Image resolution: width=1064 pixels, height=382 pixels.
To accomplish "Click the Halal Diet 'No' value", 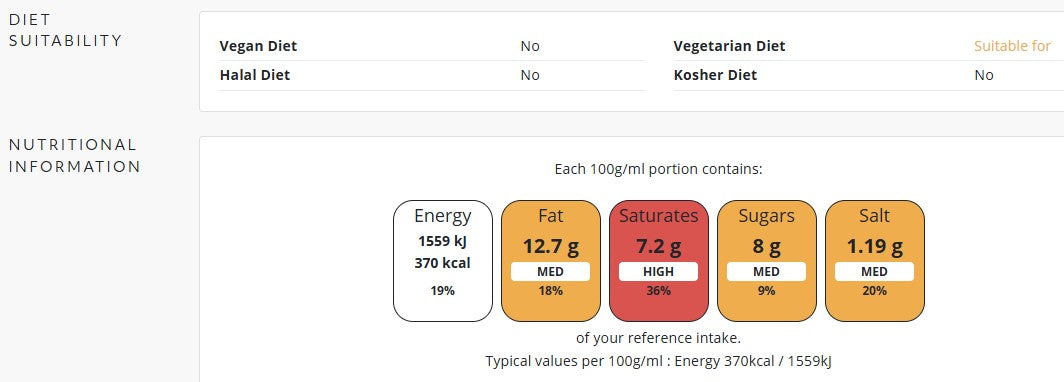I will [x=530, y=75].
